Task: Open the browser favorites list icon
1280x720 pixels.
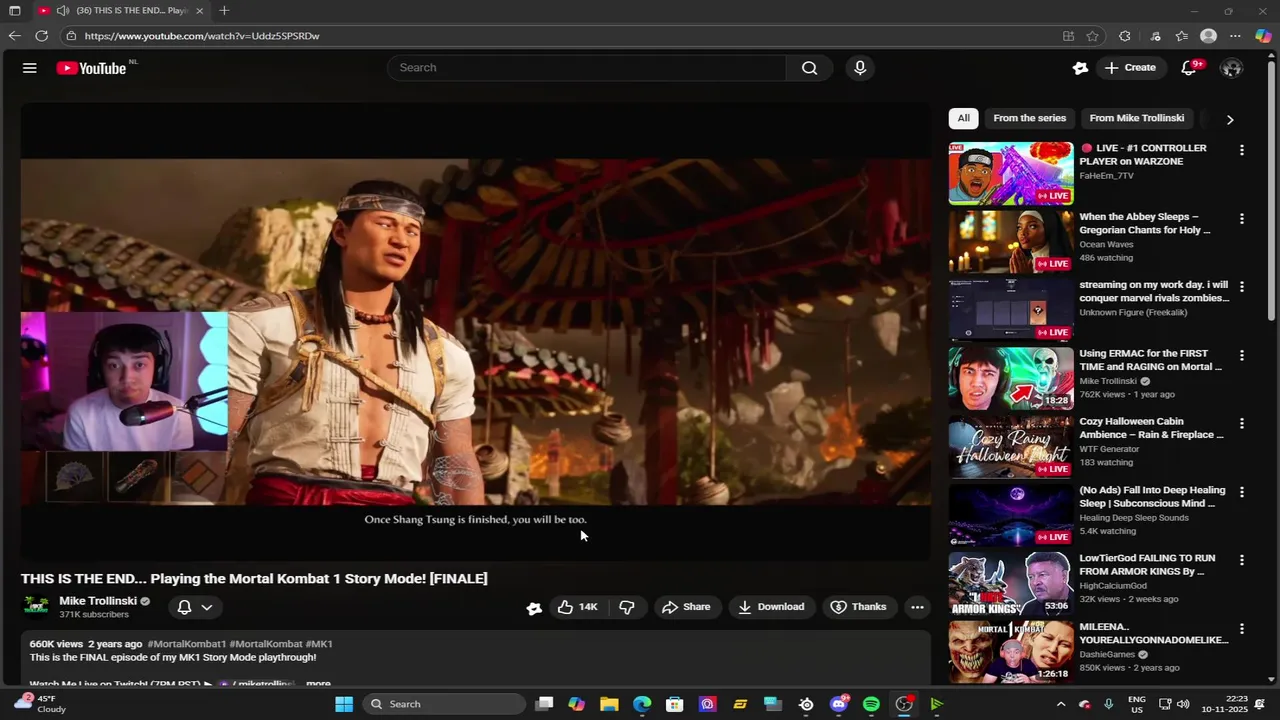Action: click(1182, 36)
